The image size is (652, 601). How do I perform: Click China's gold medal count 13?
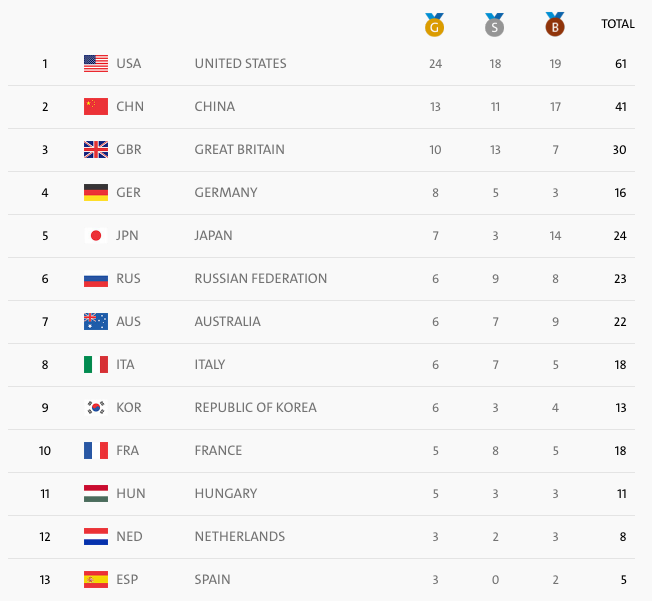coord(435,107)
